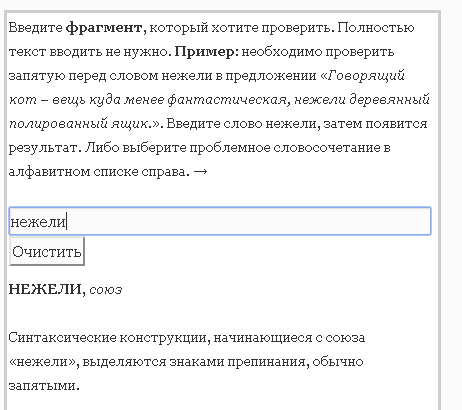Click the italic word "фантастическая"
The width and height of the screenshot is (462, 410).
click(x=227, y=100)
